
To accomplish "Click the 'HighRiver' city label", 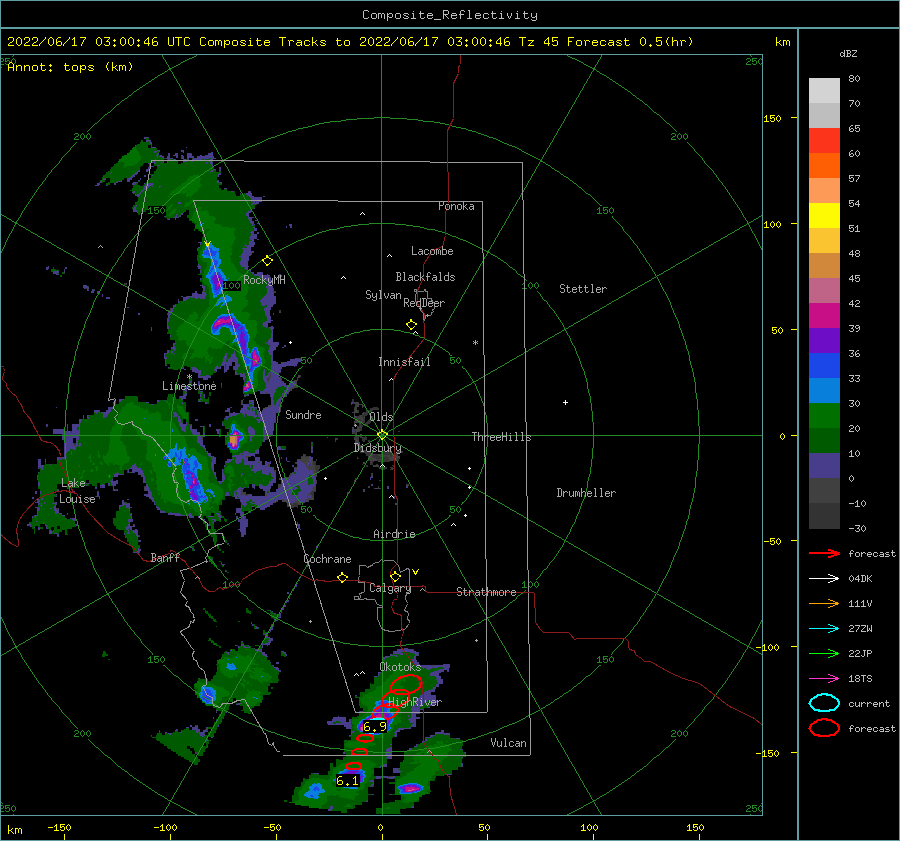I will [414, 702].
